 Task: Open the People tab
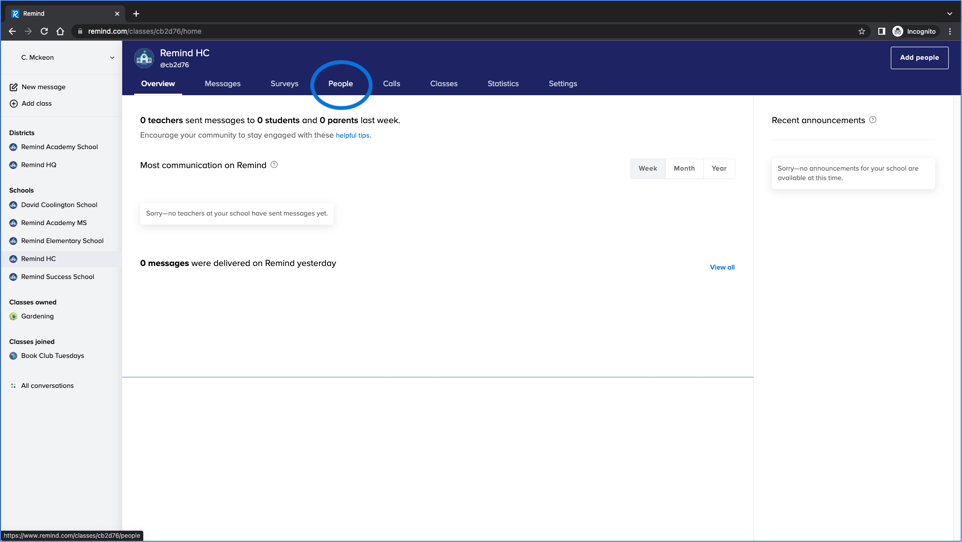pyautogui.click(x=341, y=84)
